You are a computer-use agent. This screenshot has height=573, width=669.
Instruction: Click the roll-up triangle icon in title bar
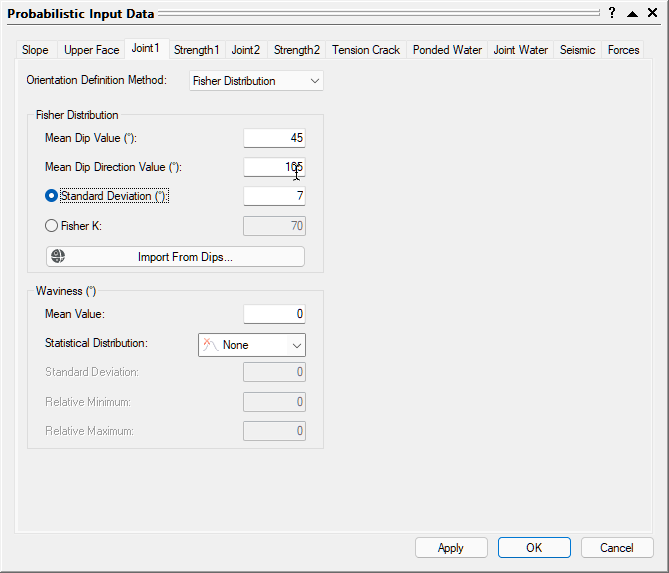(632, 14)
